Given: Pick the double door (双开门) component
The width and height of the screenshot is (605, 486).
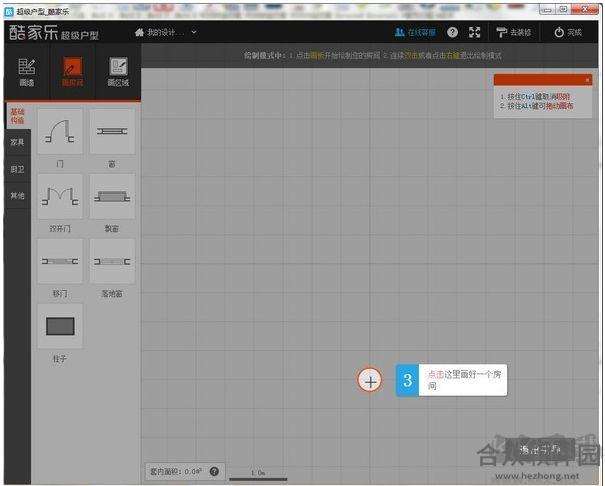Looking at the screenshot, I should pos(60,196).
